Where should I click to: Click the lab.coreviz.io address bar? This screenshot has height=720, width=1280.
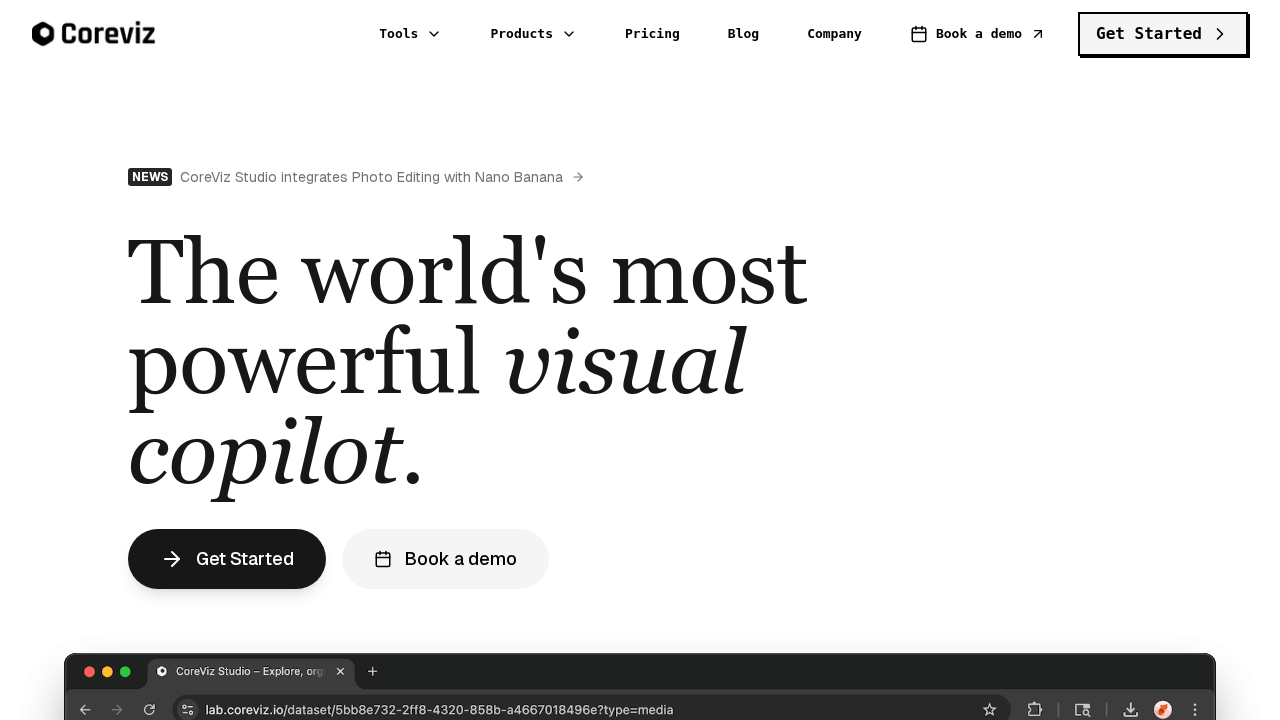tap(439, 710)
